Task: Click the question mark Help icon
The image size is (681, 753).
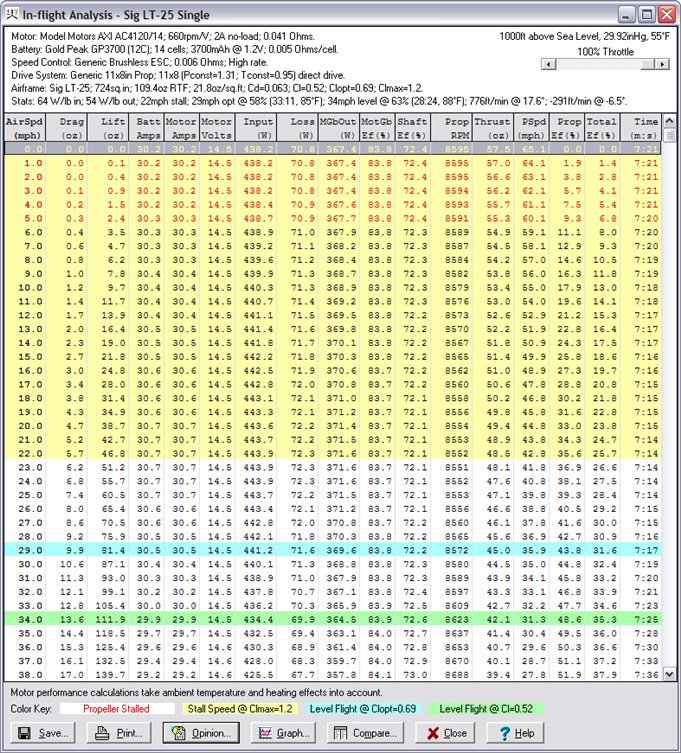Action: click(x=505, y=733)
